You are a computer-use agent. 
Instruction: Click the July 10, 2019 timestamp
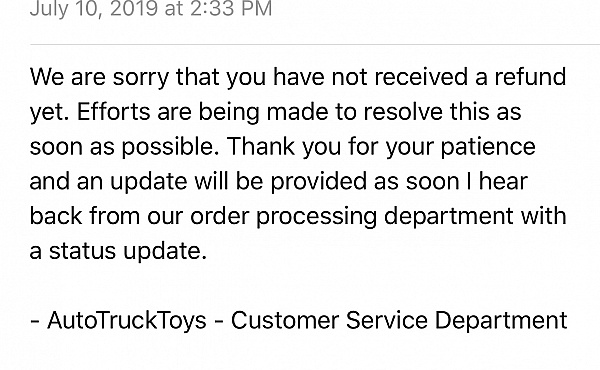pos(151,8)
